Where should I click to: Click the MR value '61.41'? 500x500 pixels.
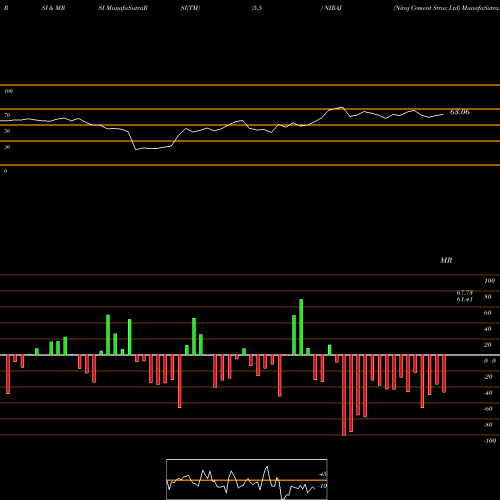pos(465,299)
